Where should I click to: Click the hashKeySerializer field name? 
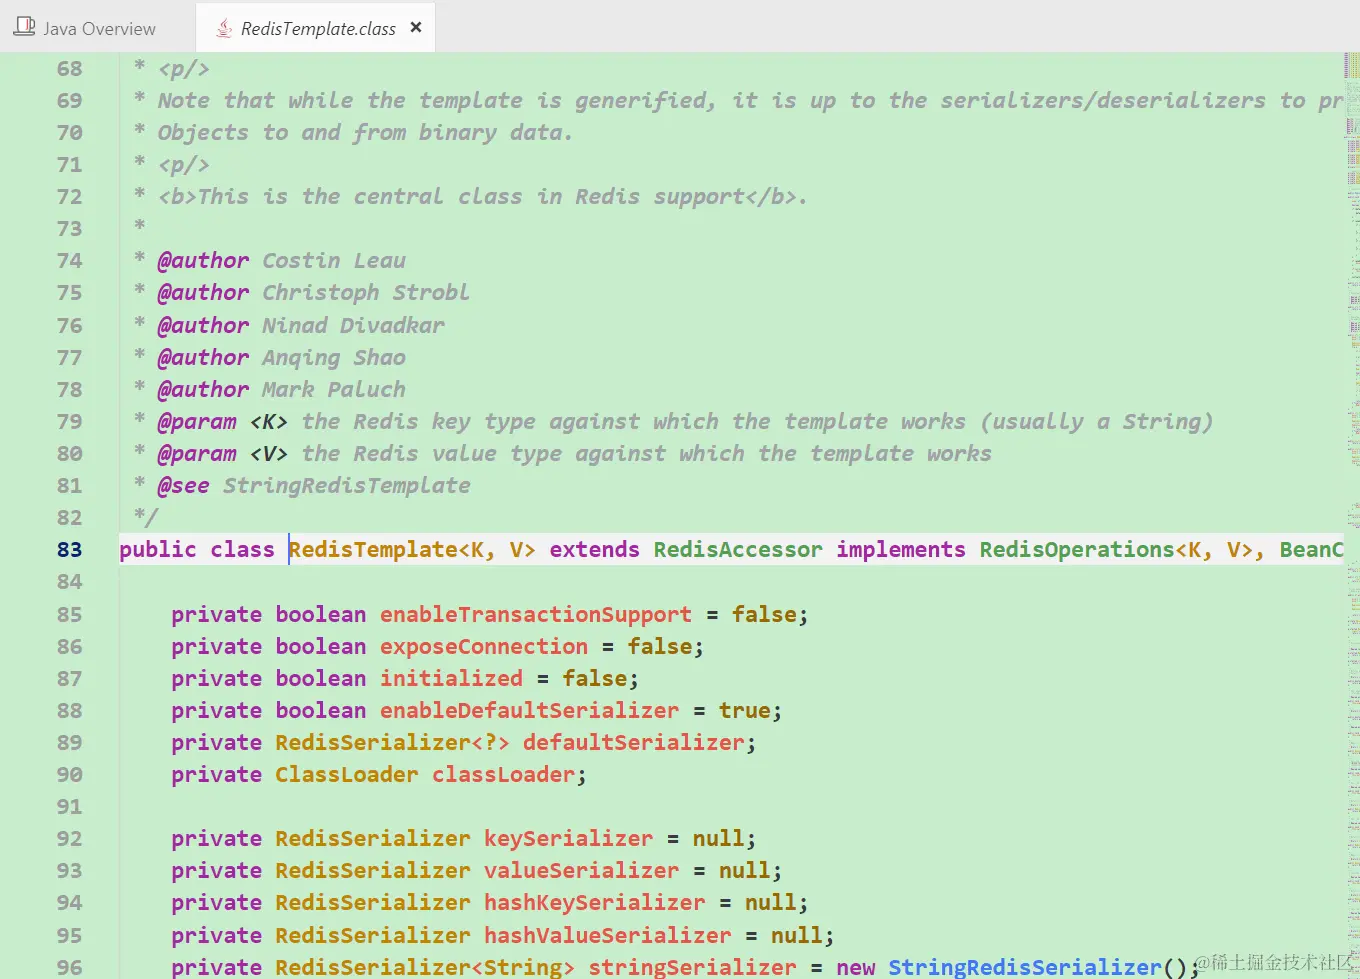(x=595, y=902)
